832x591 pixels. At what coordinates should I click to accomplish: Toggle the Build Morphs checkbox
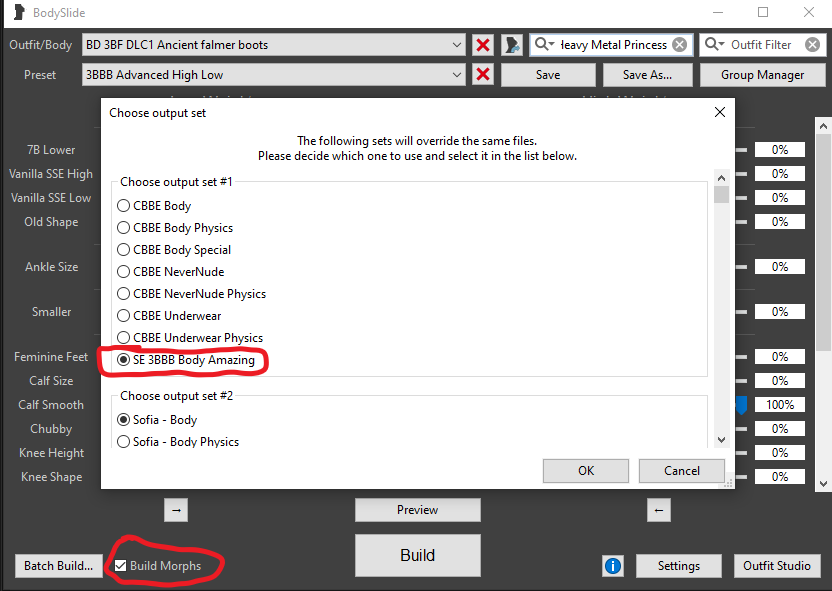(120, 566)
